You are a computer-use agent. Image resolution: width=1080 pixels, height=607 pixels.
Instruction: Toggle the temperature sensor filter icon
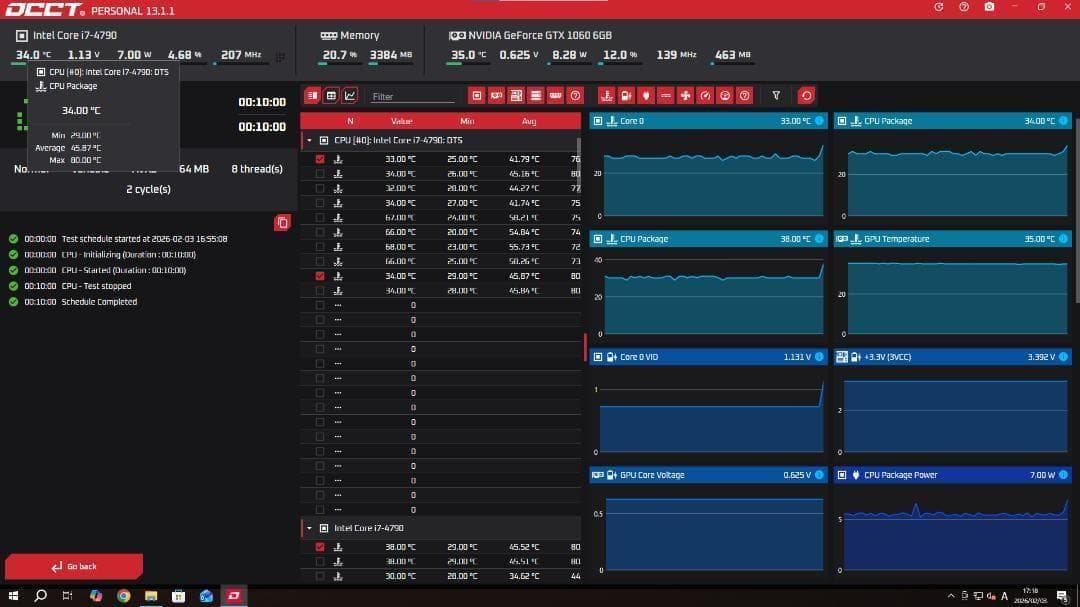pos(607,96)
